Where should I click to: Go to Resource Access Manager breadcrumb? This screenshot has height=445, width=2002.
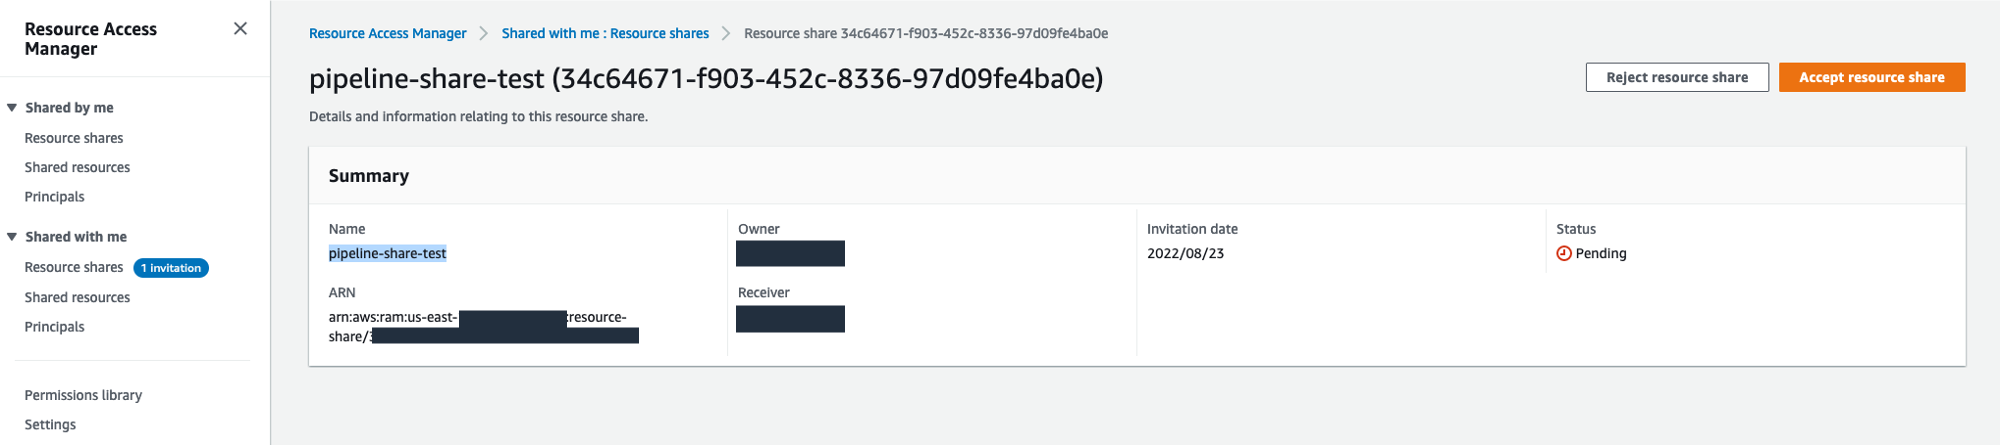click(387, 34)
